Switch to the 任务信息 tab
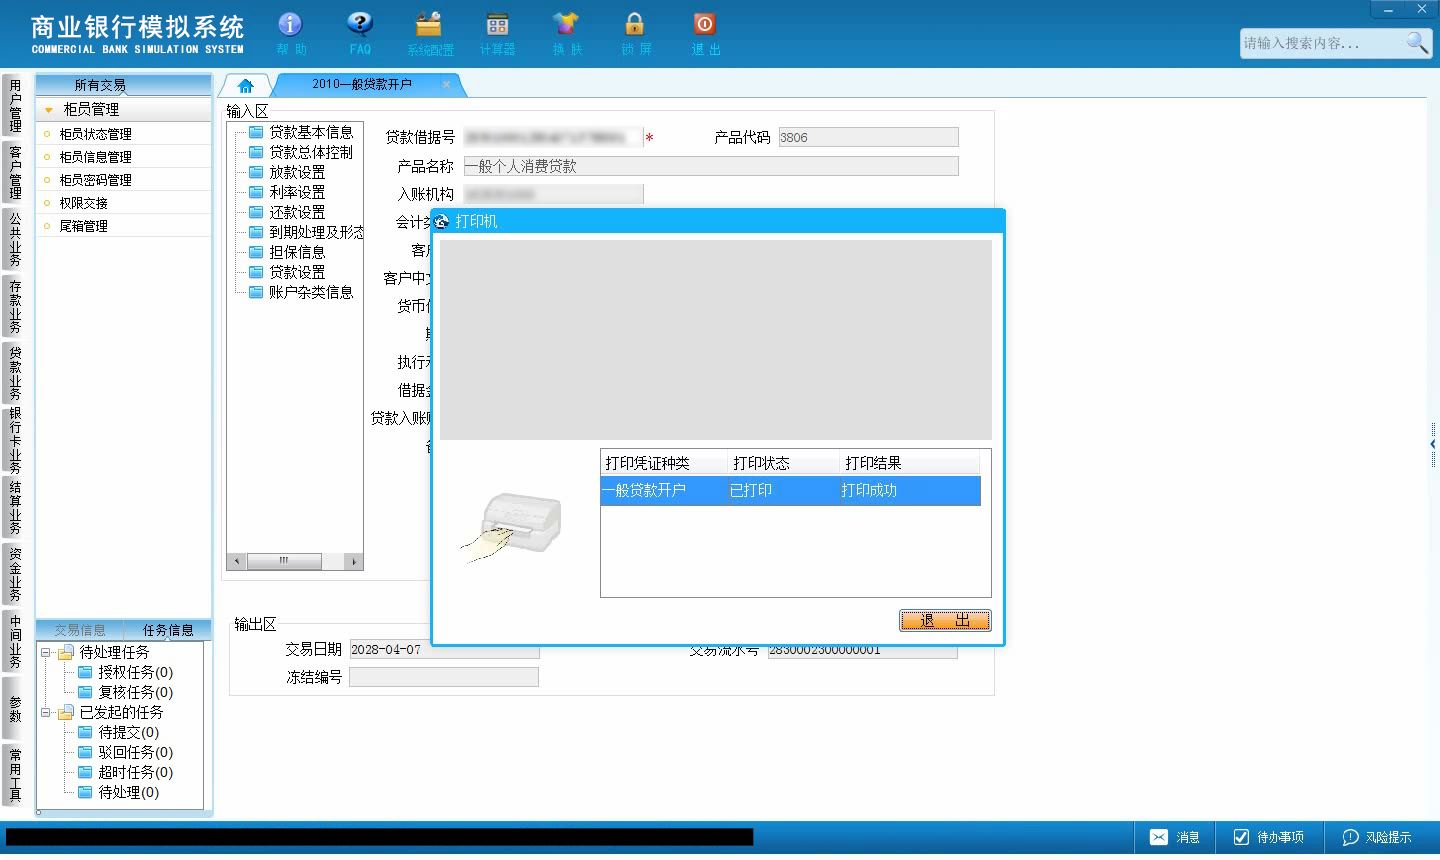 [168, 630]
